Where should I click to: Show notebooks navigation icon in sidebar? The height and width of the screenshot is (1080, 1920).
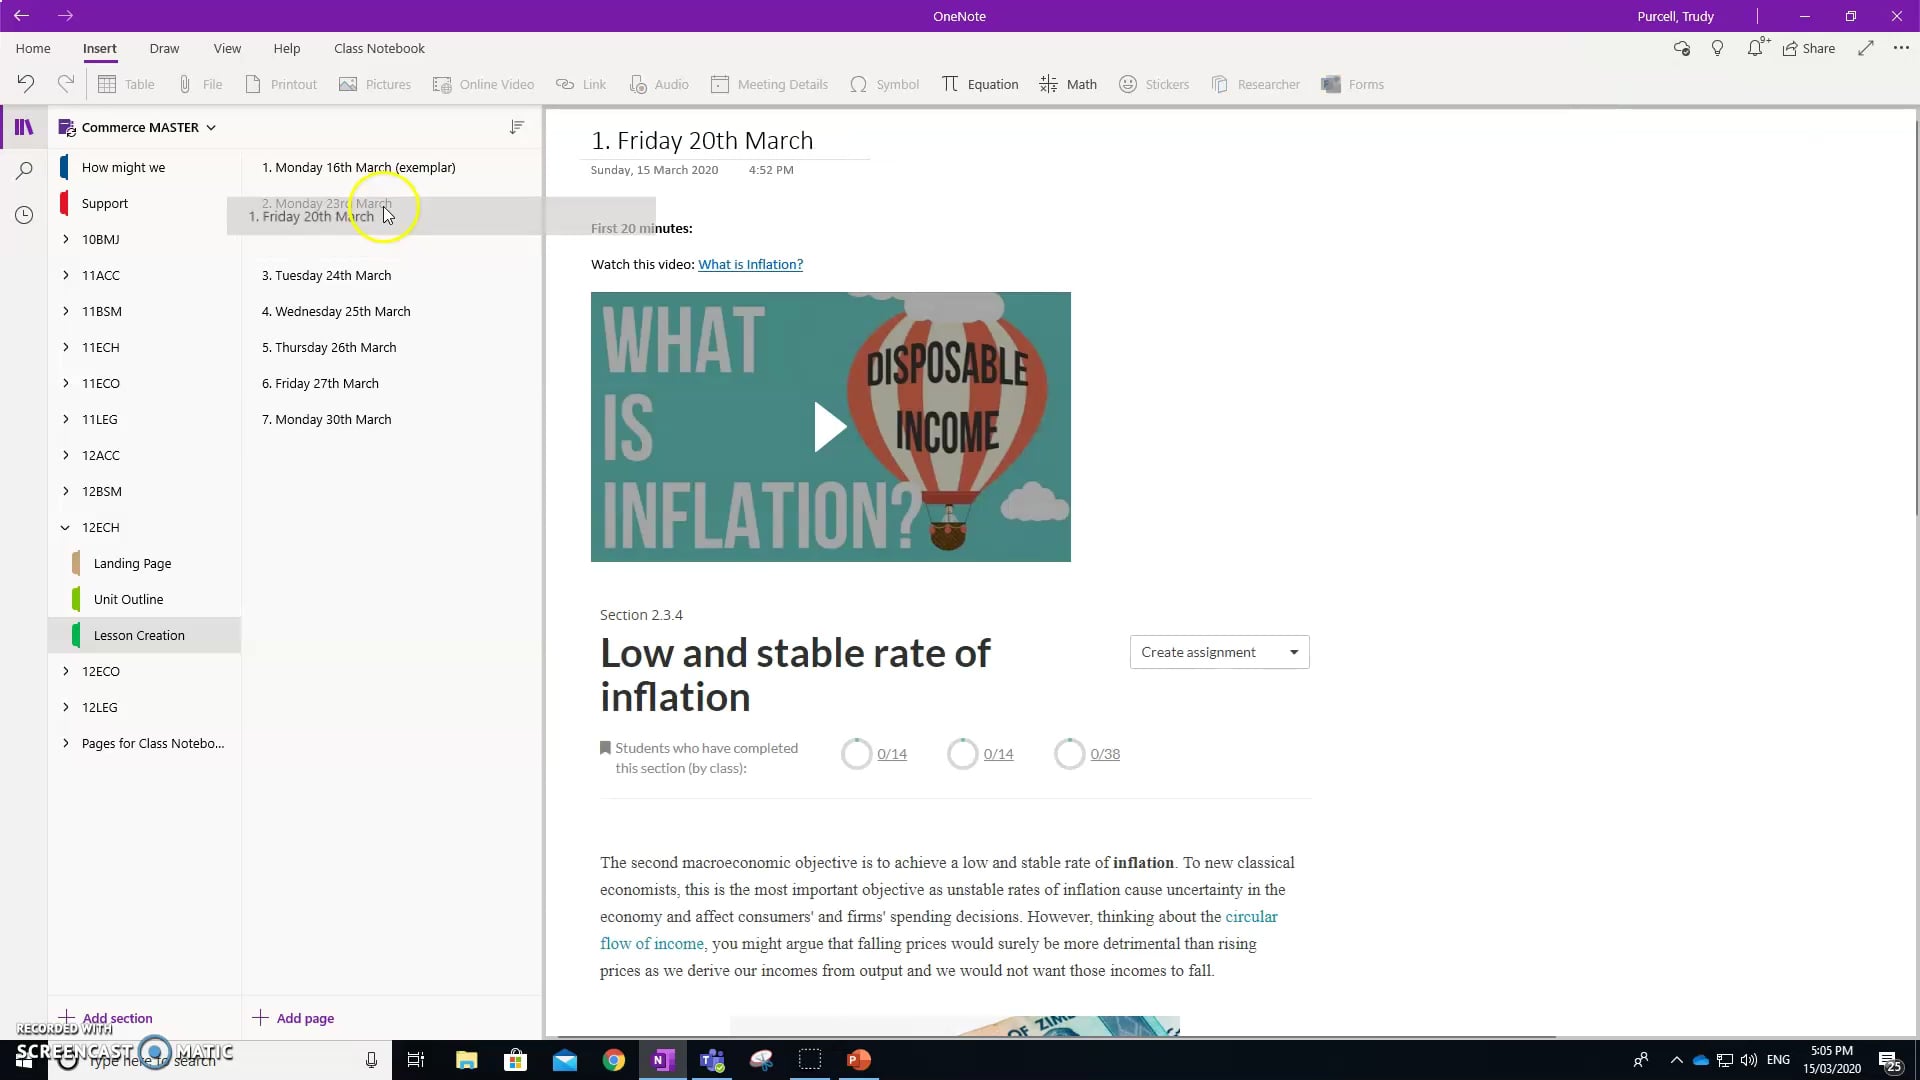24,127
